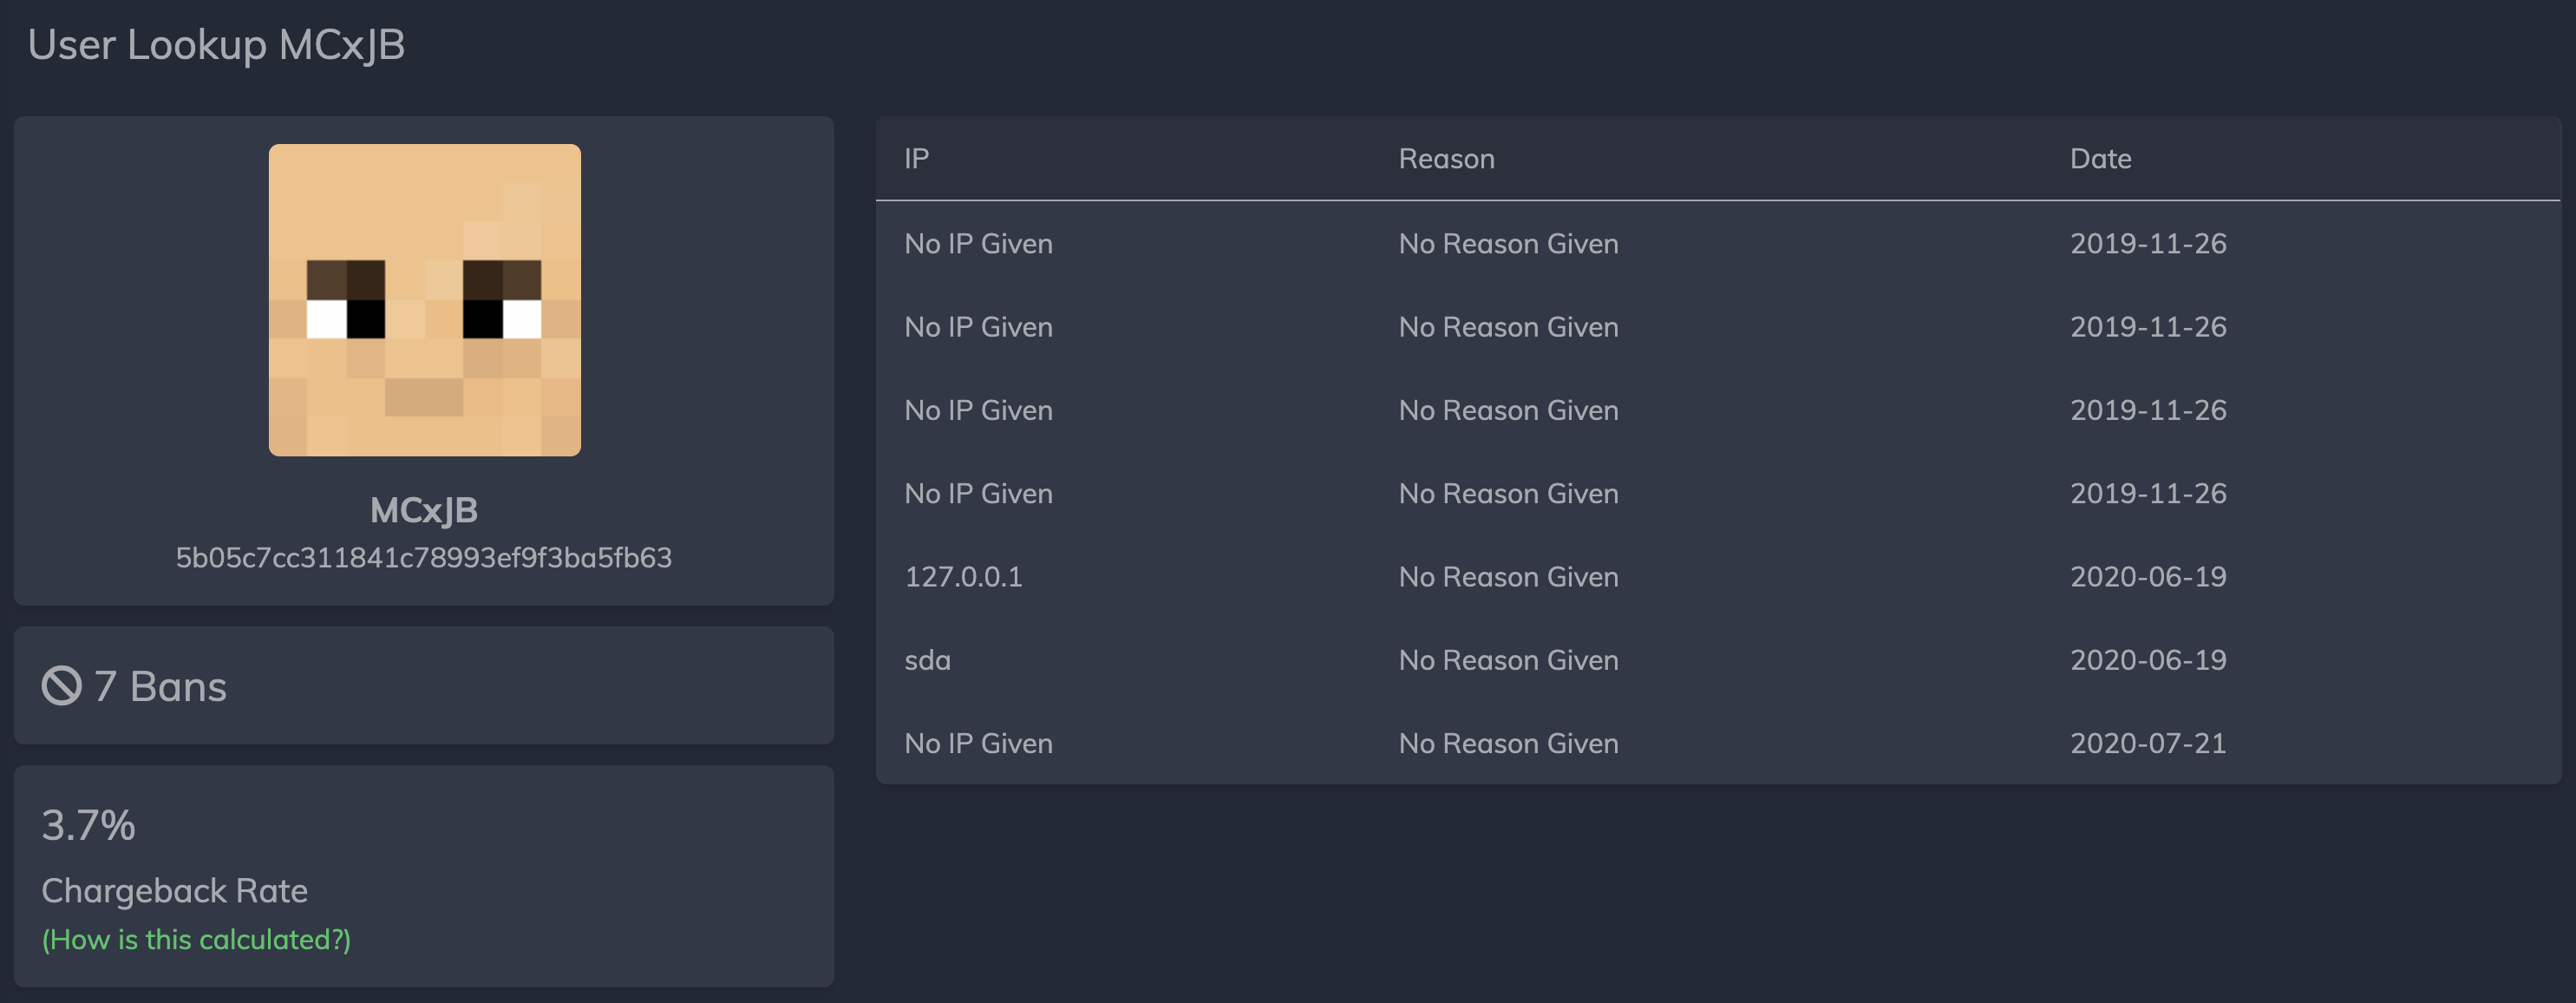Click the Reason column header

click(1446, 158)
